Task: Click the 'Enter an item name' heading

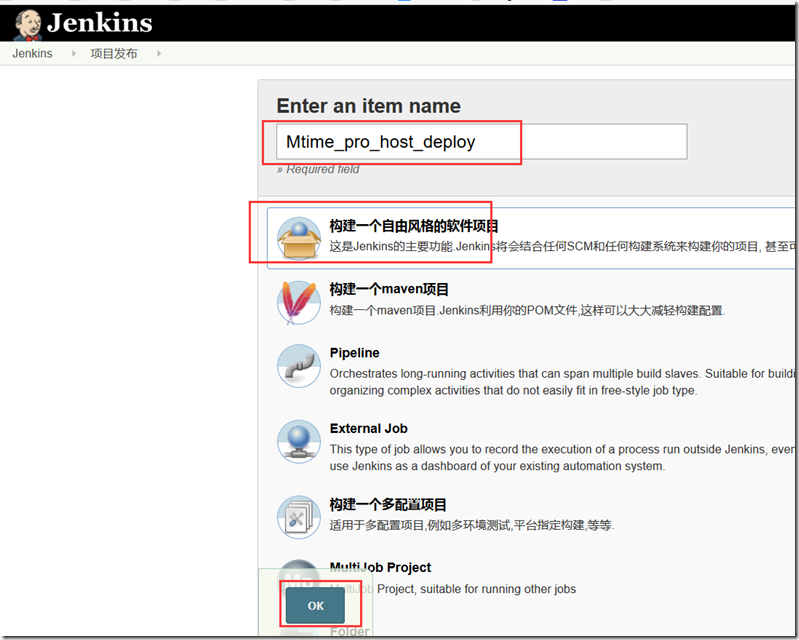Action: click(x=368, y=106)
